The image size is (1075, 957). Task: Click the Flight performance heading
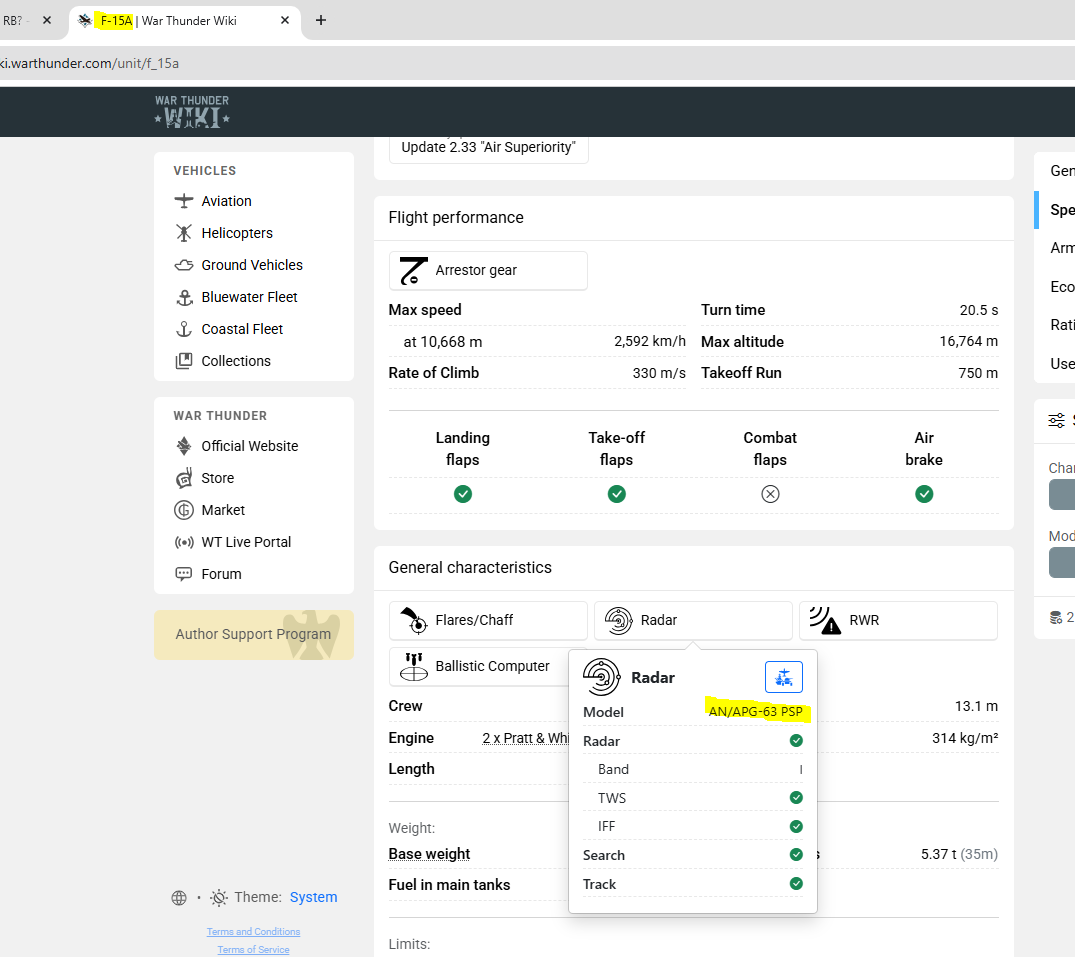tap(456, 217)
